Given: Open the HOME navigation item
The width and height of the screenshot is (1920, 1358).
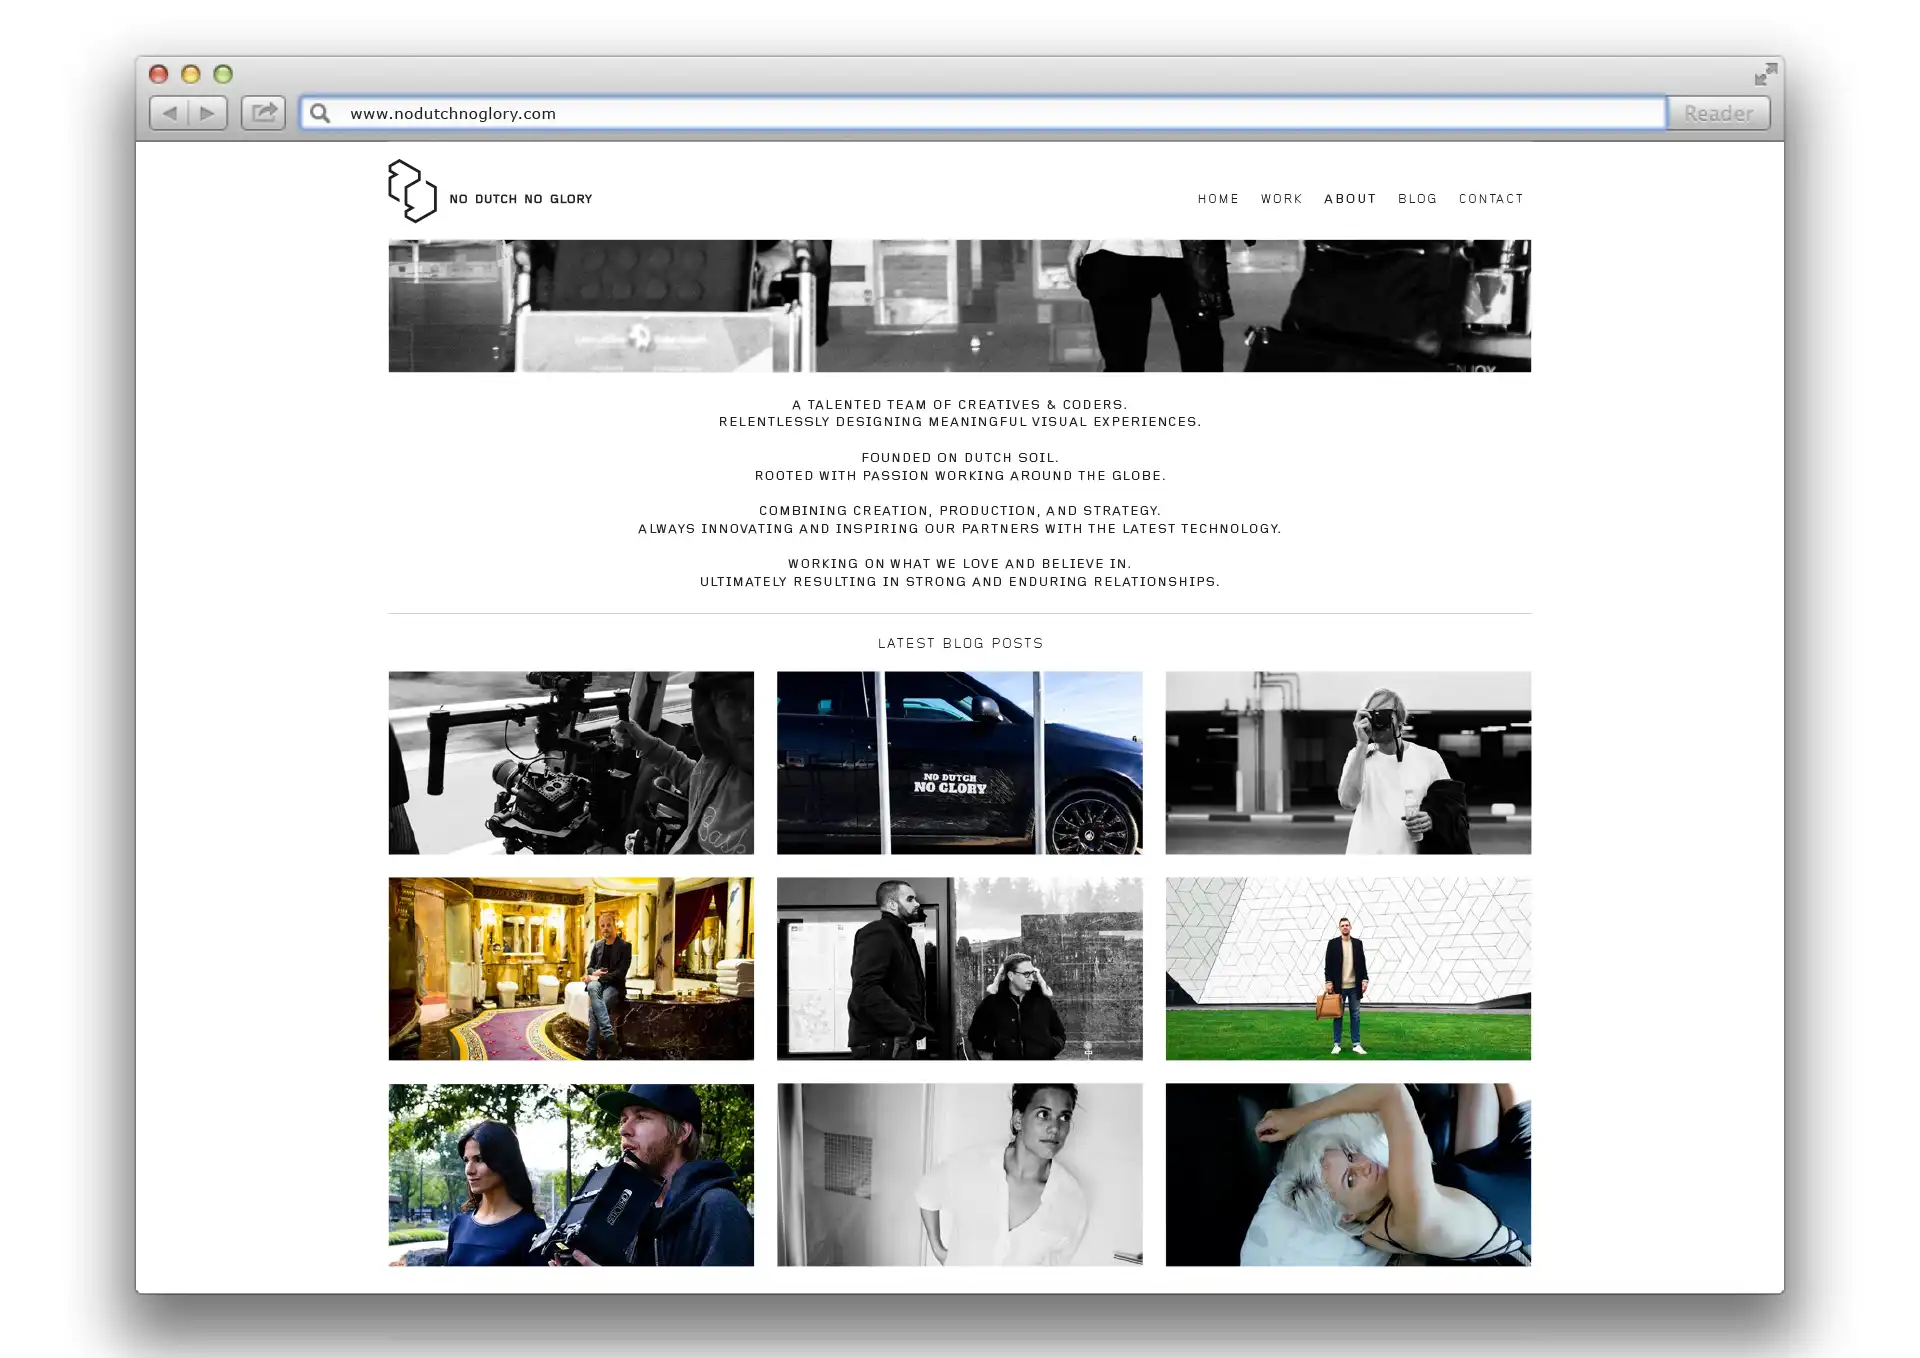Looking at the screenshot, I should 1218,199.
